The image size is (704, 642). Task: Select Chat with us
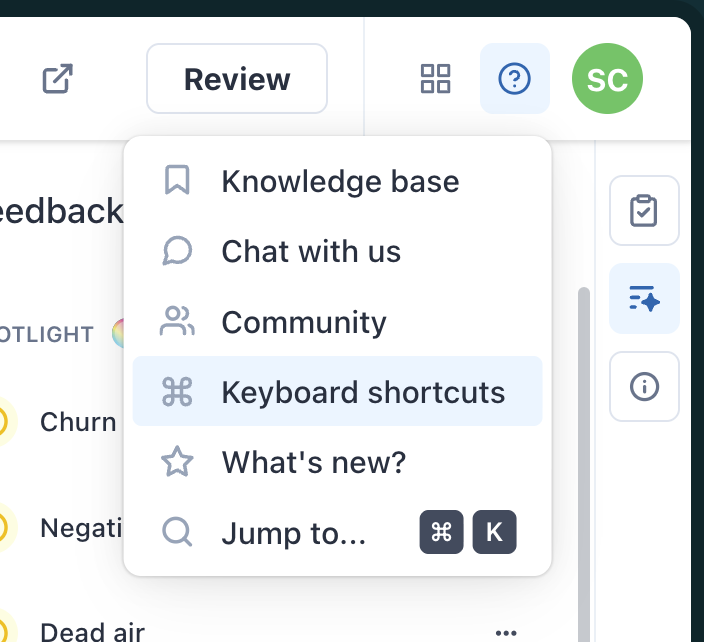point(311,252)
